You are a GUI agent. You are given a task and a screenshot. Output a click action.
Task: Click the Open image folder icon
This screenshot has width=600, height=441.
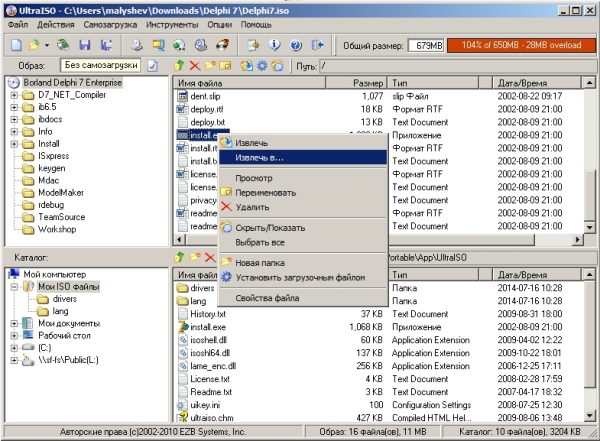click(35, 45)
